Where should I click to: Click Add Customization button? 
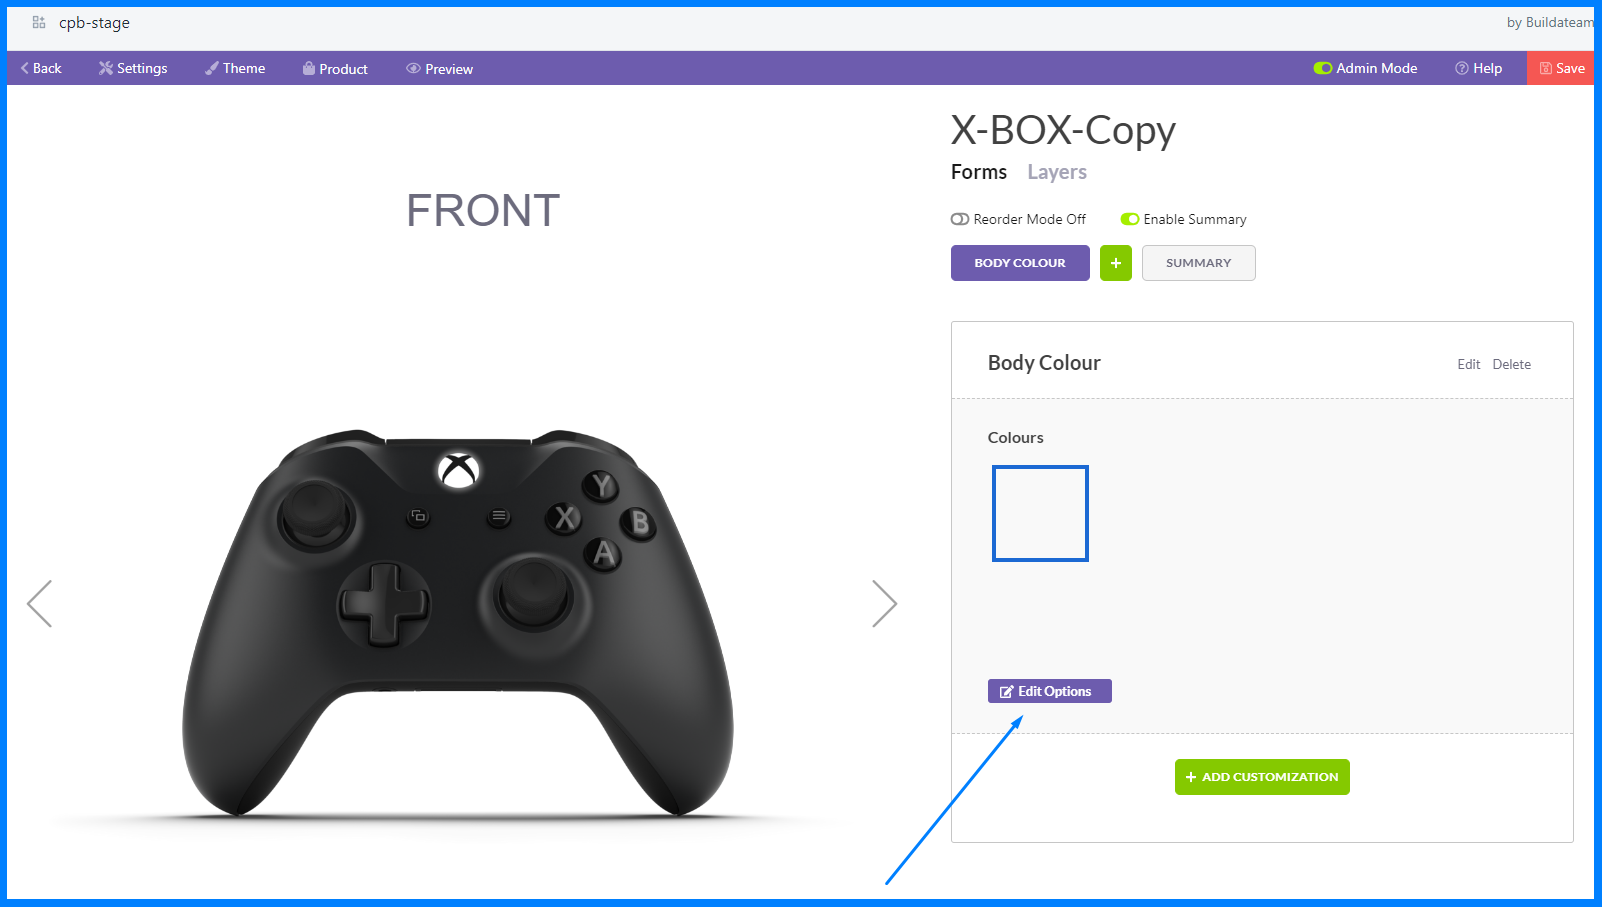tap(1262, 777)
